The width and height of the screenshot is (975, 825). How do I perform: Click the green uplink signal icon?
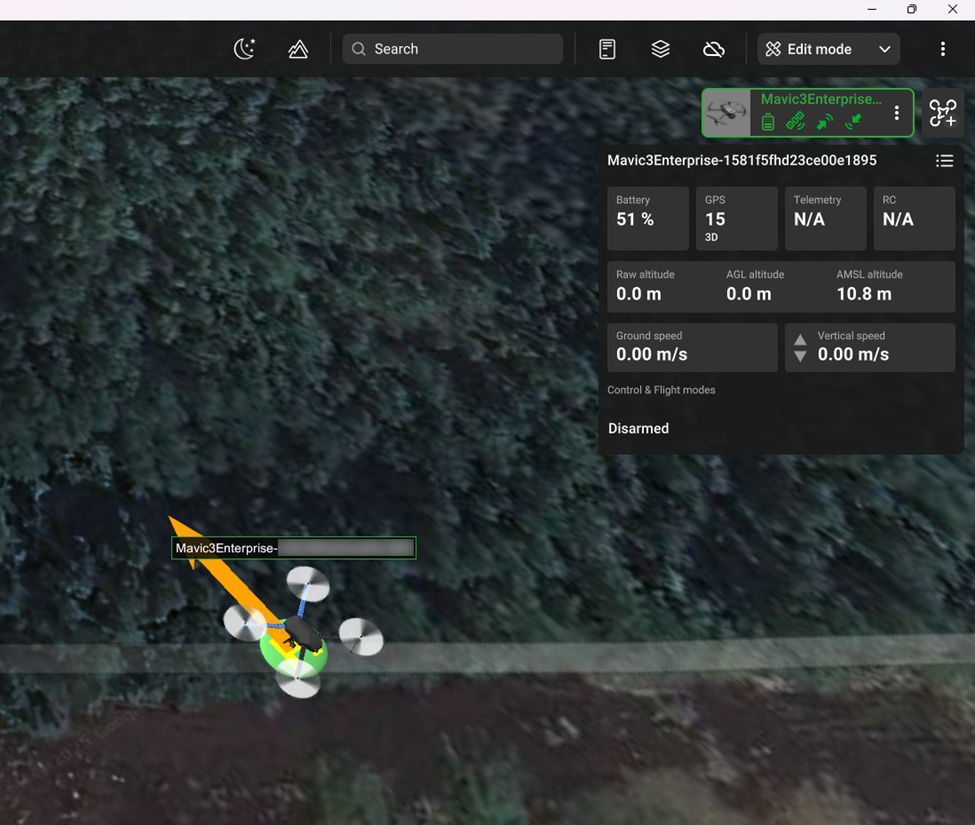pyautogui.click(x=825, y=122)
